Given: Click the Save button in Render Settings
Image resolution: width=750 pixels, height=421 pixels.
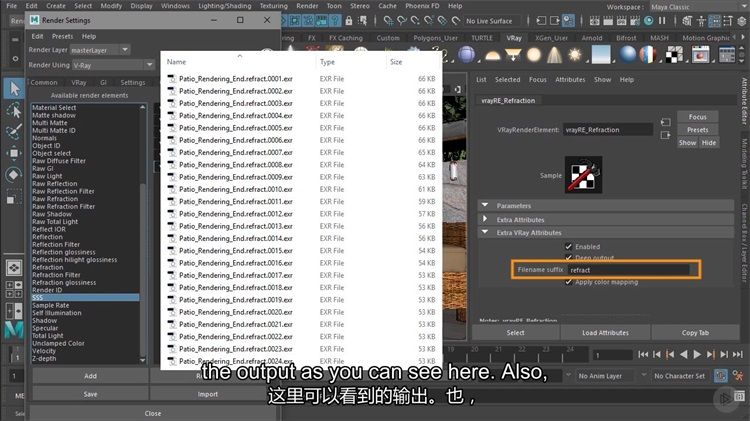Looking at the screenshot, I should coord(90,394).
